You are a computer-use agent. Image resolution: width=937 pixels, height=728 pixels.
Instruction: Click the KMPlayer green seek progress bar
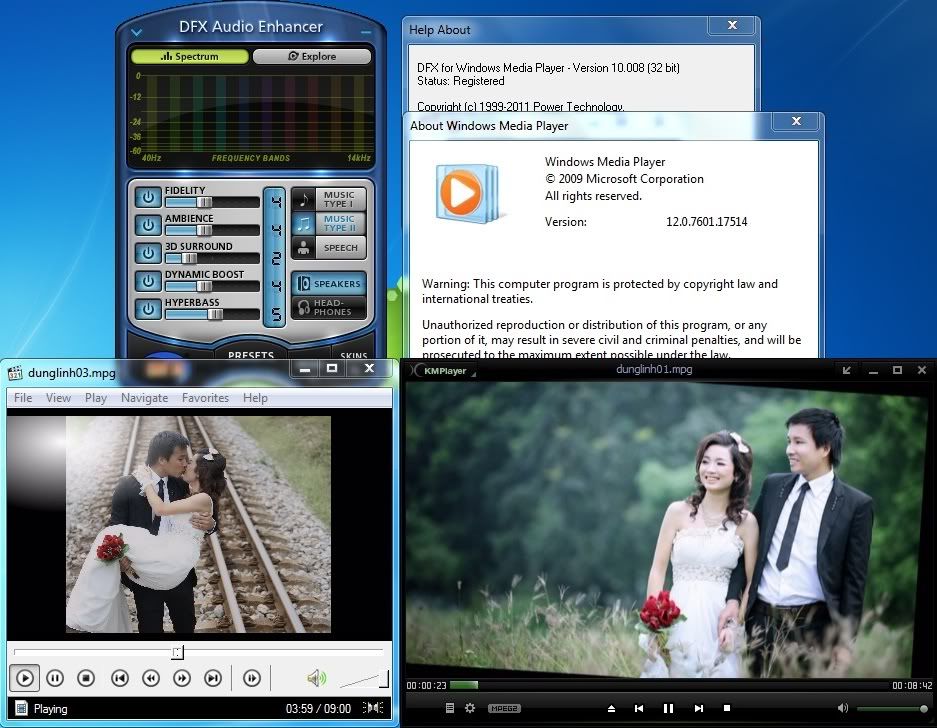(x=464, y=685)
